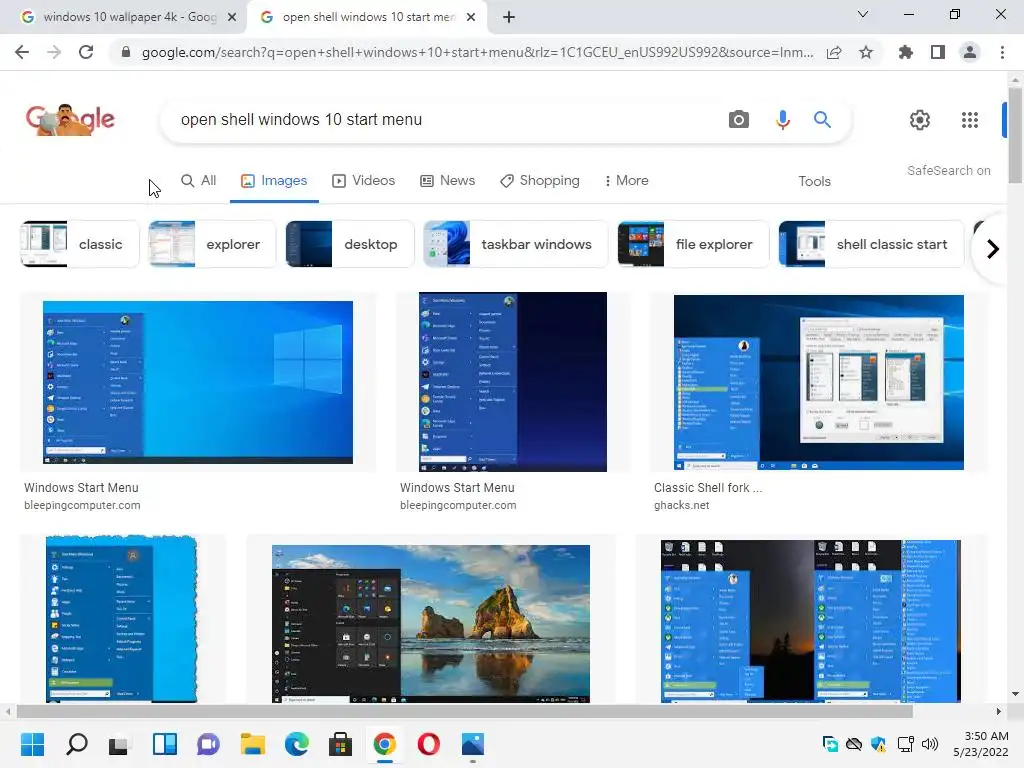Filter images by explorer chip

point(212,244)
